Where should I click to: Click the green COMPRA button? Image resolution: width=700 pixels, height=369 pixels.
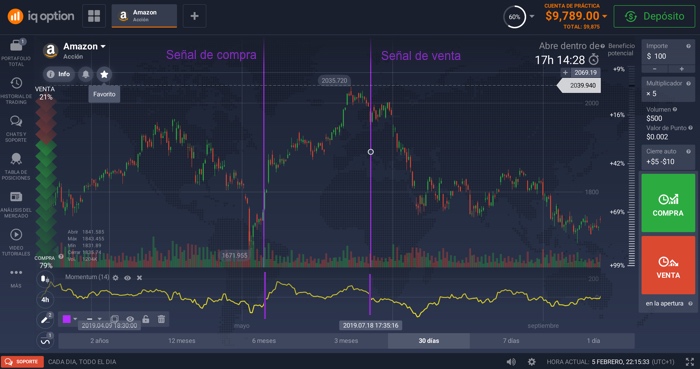pyautogui.click(x=668, y=203)
